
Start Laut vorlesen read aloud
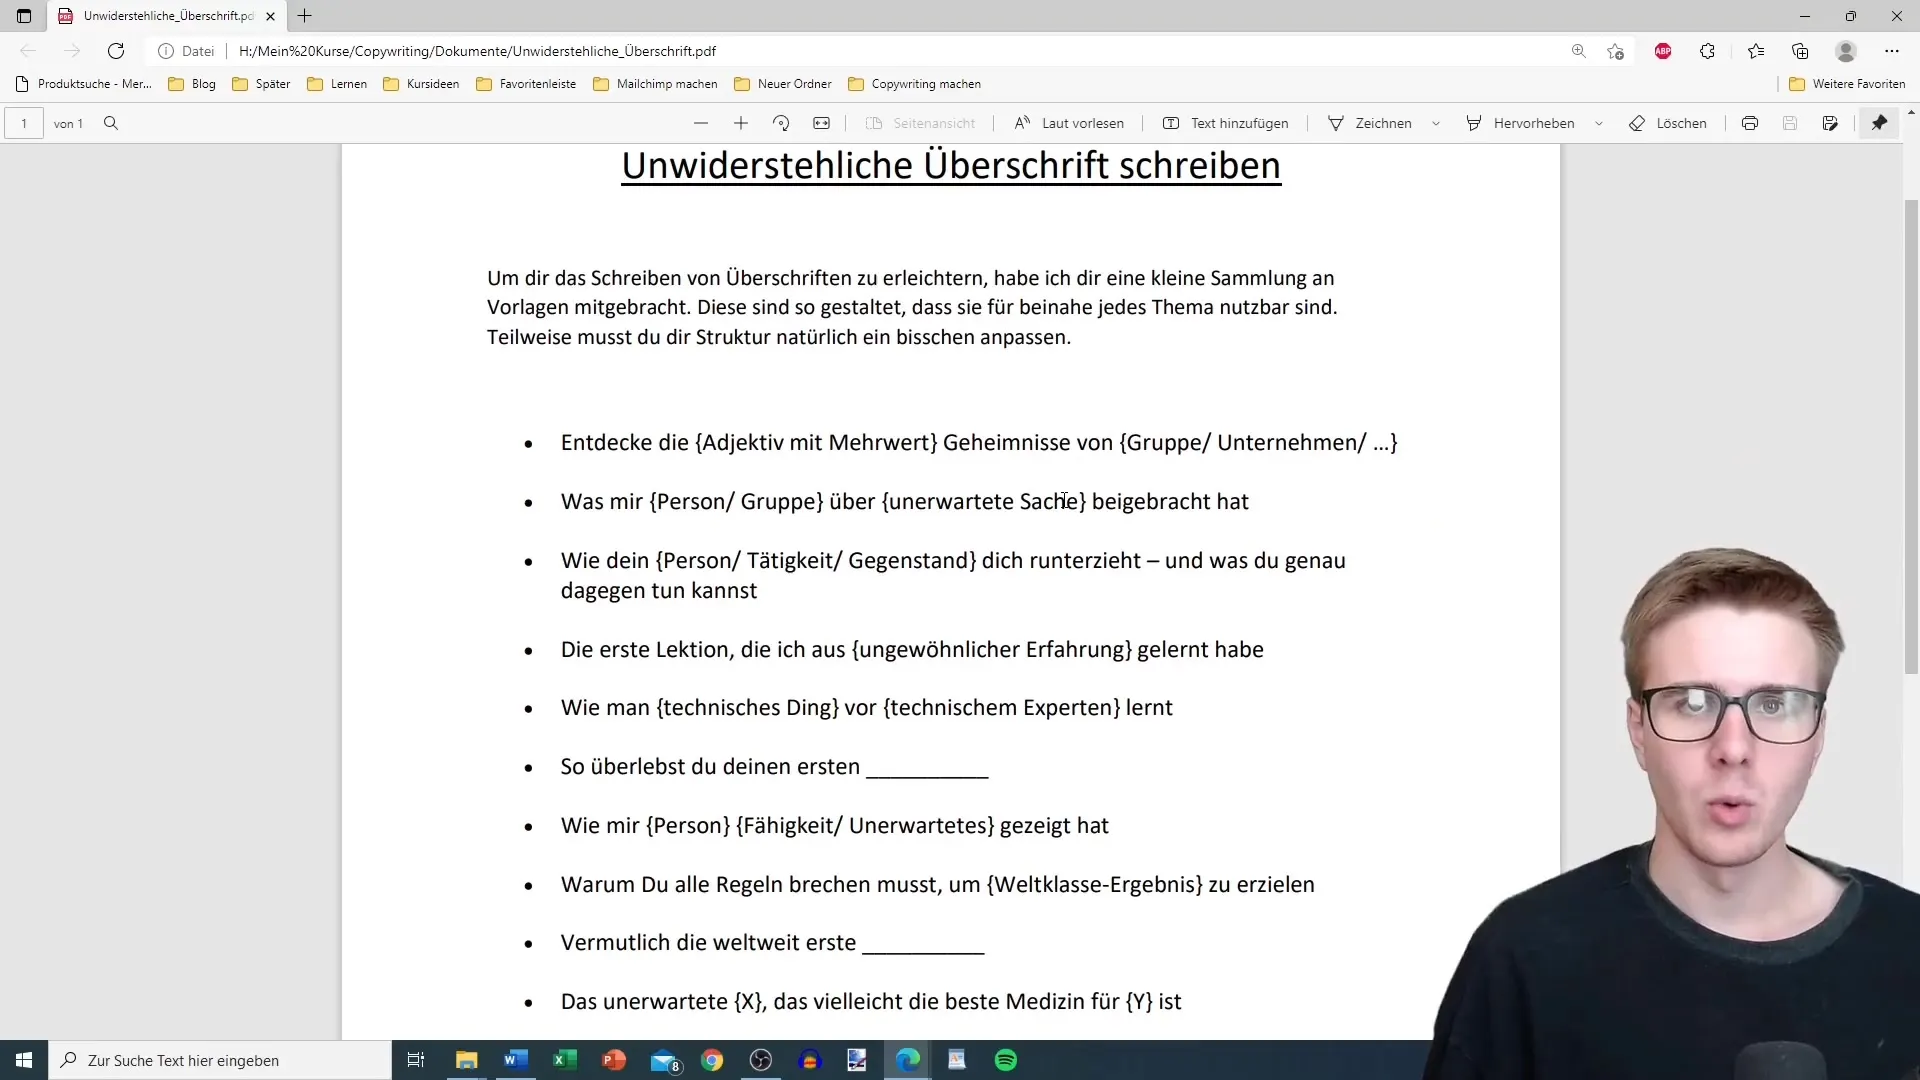click(x=1069, y=123)
